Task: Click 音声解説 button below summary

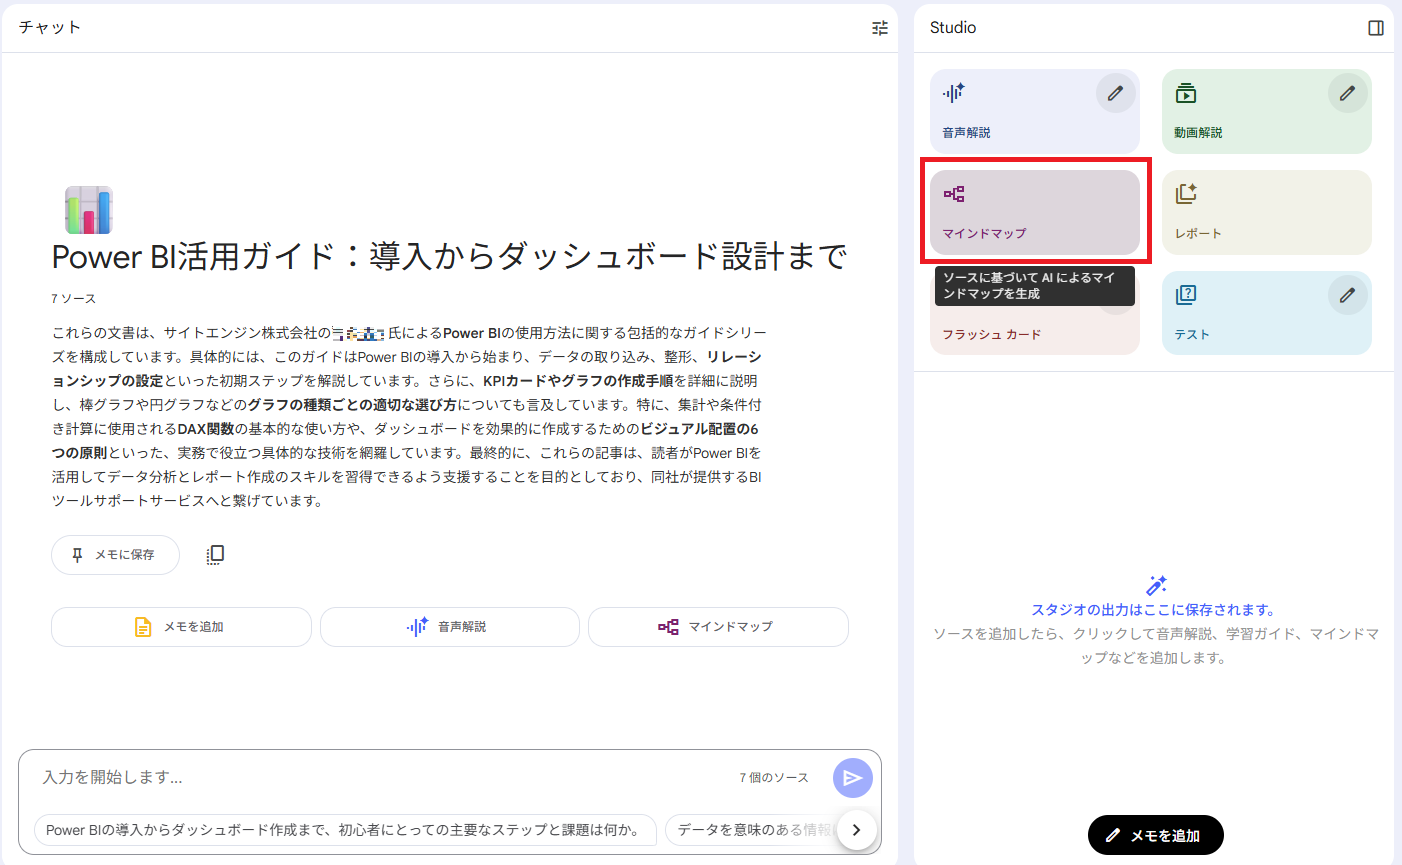Action: 449,627
